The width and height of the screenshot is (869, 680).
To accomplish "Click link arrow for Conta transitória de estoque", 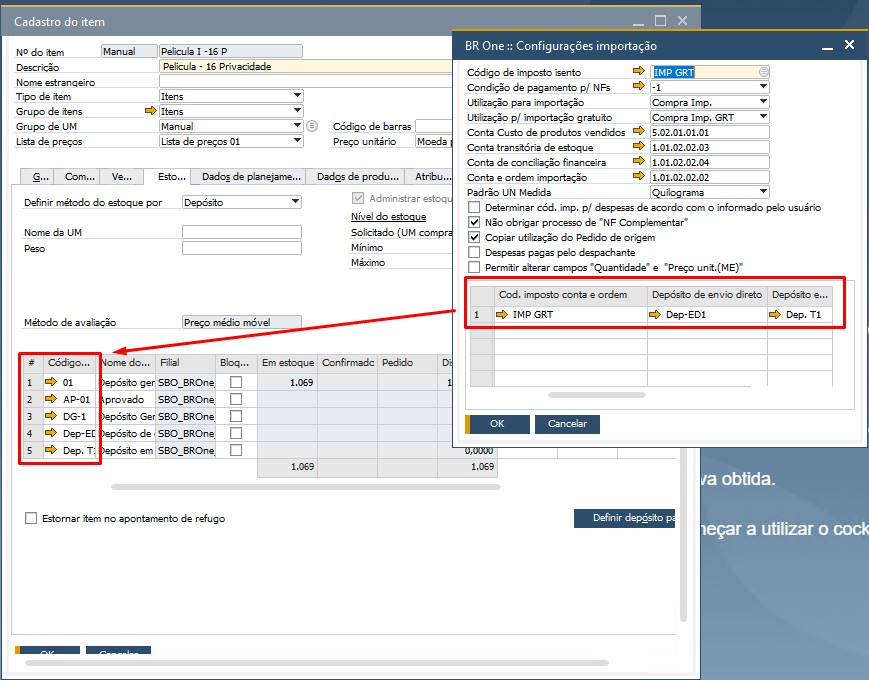I will click(638, 146).
